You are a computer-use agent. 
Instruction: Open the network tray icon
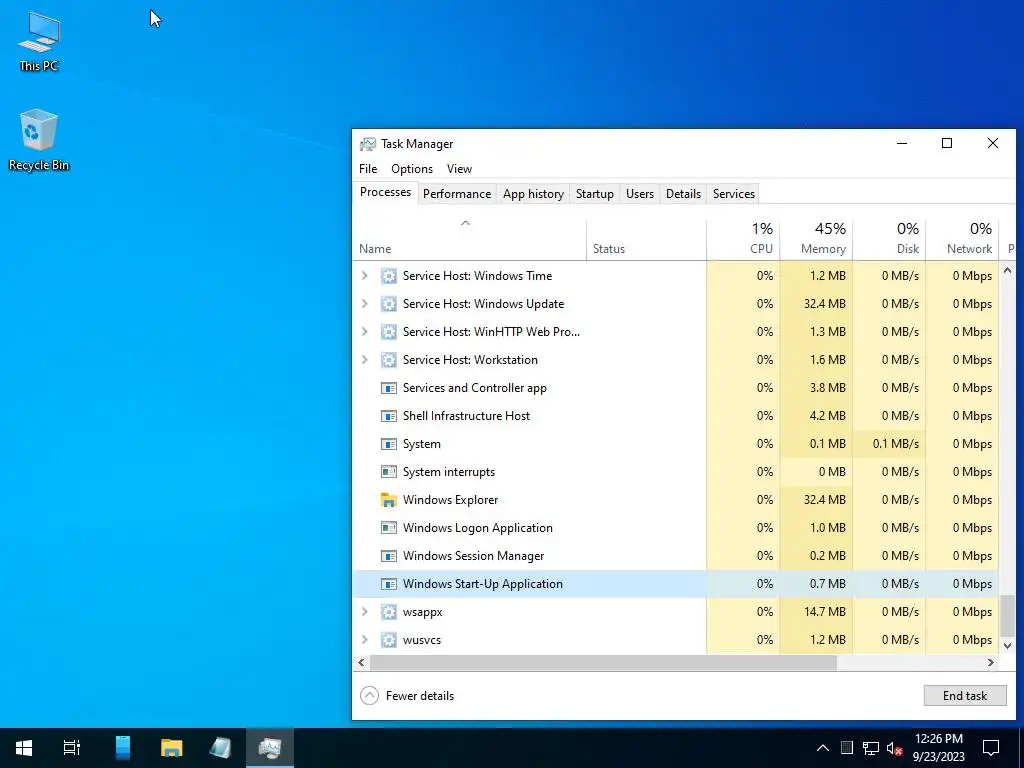pyautogui.click(x=871, y=748)
